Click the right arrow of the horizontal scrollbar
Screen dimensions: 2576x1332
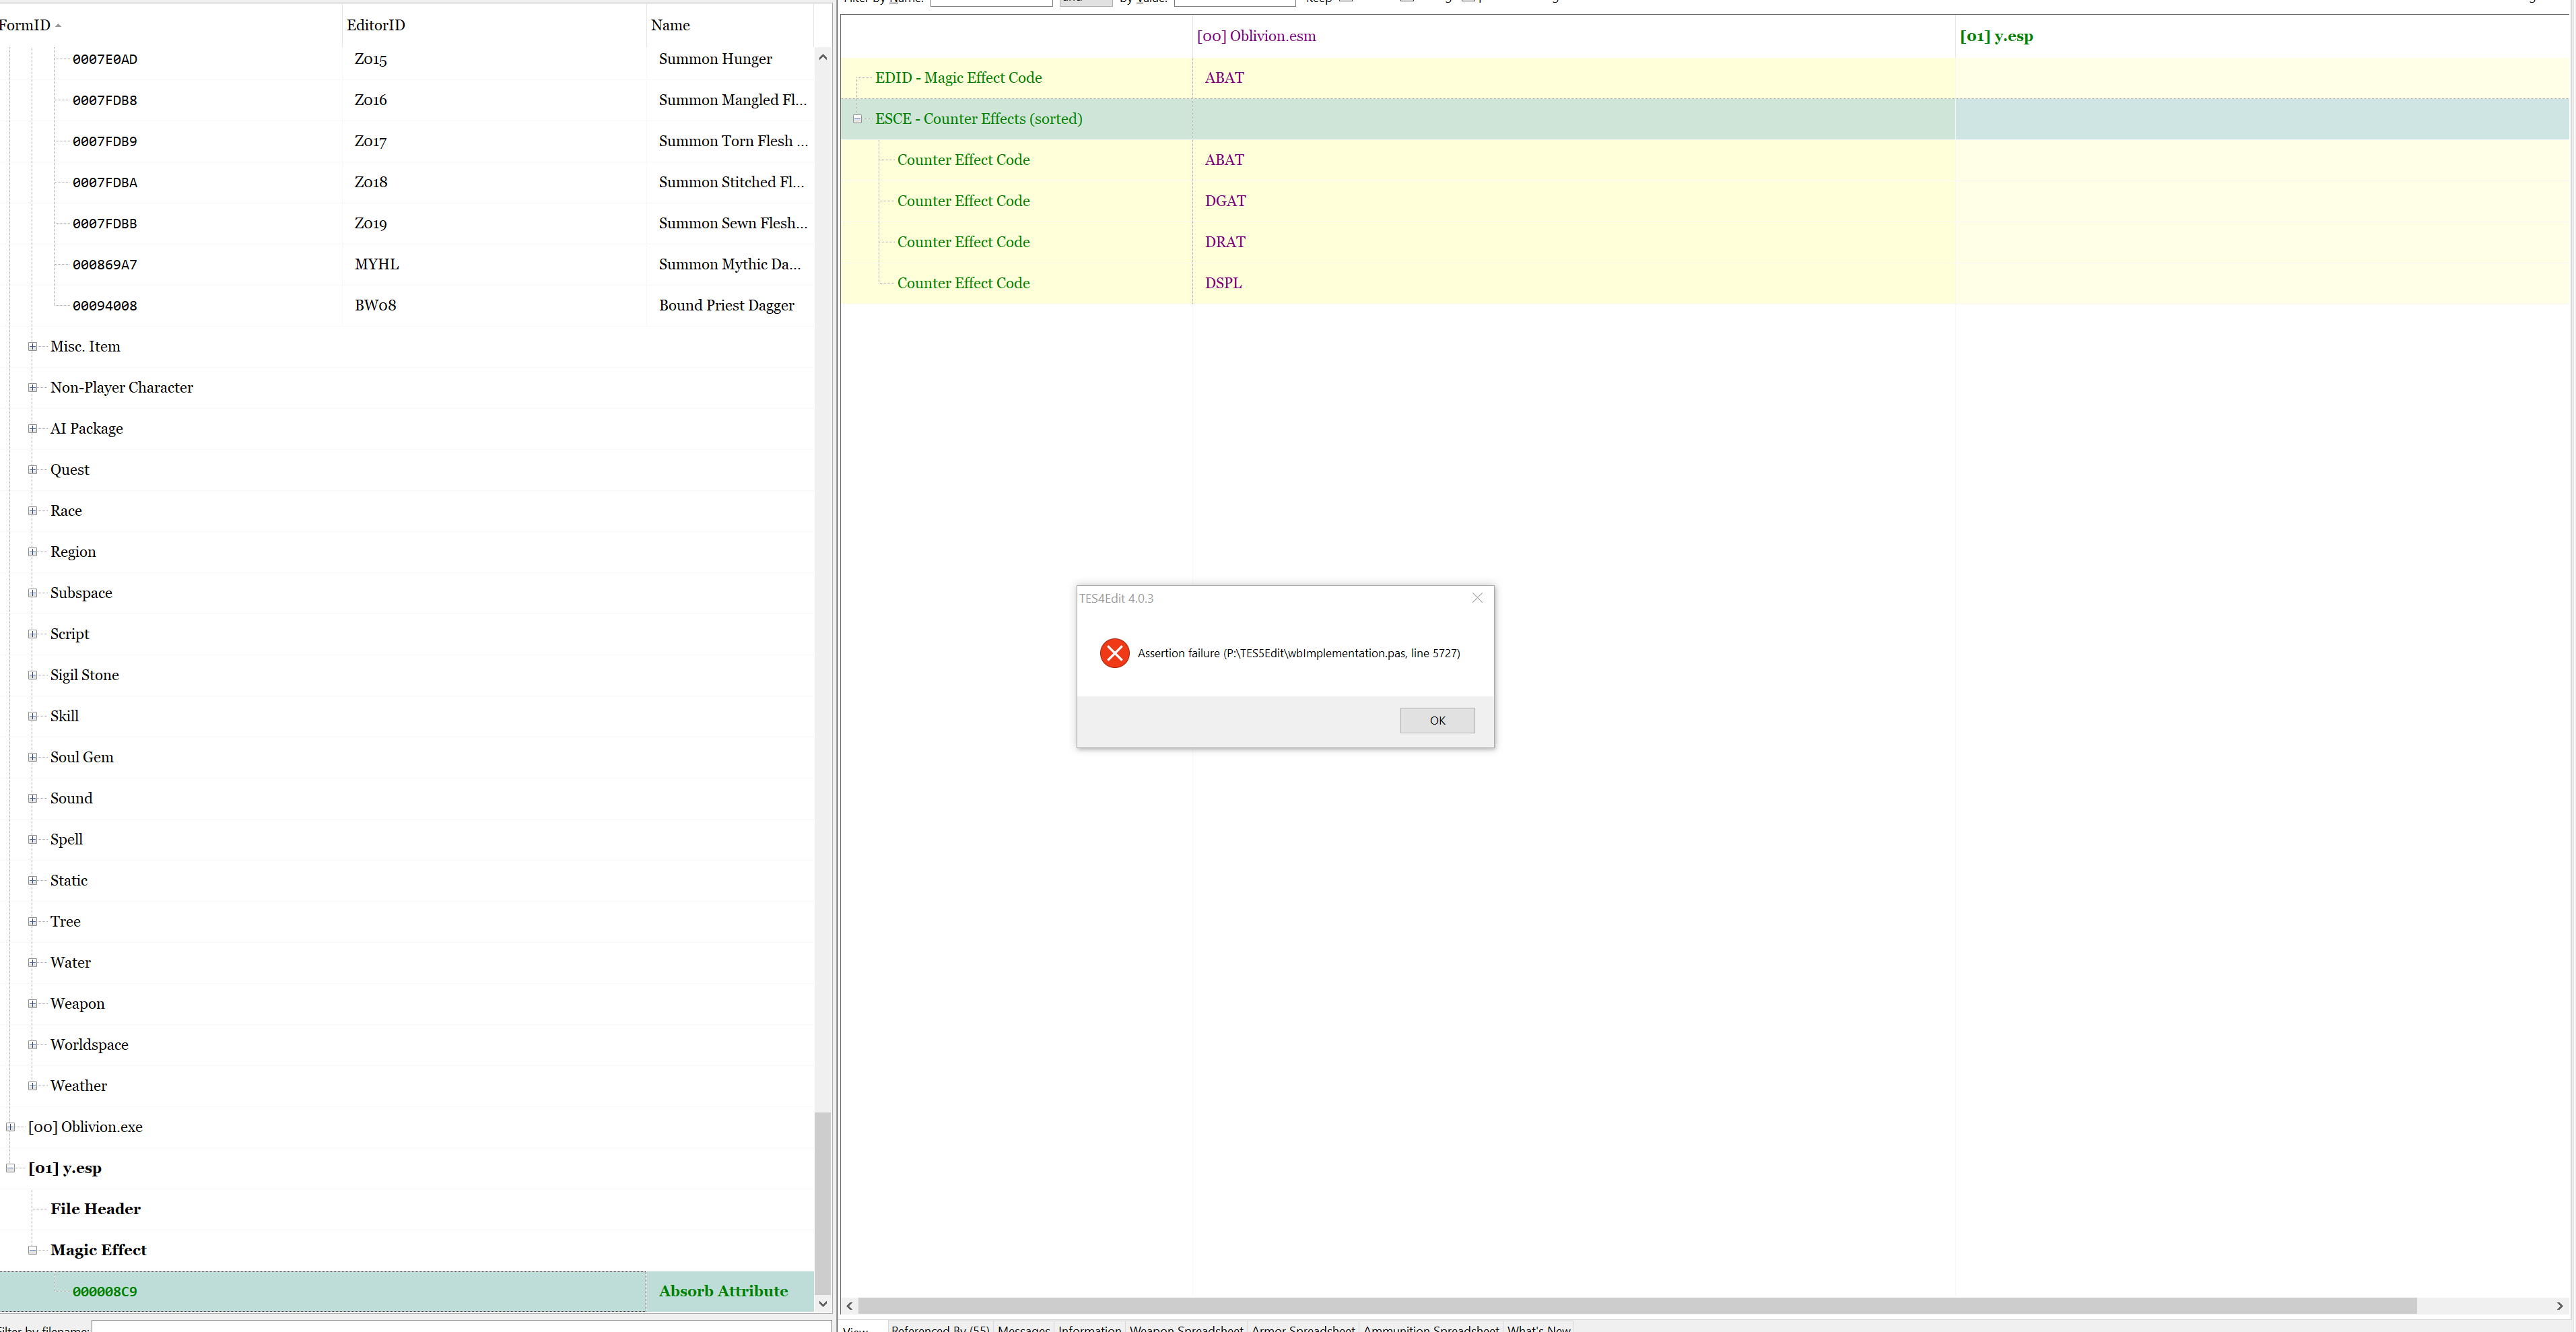coord(2561,1306)
